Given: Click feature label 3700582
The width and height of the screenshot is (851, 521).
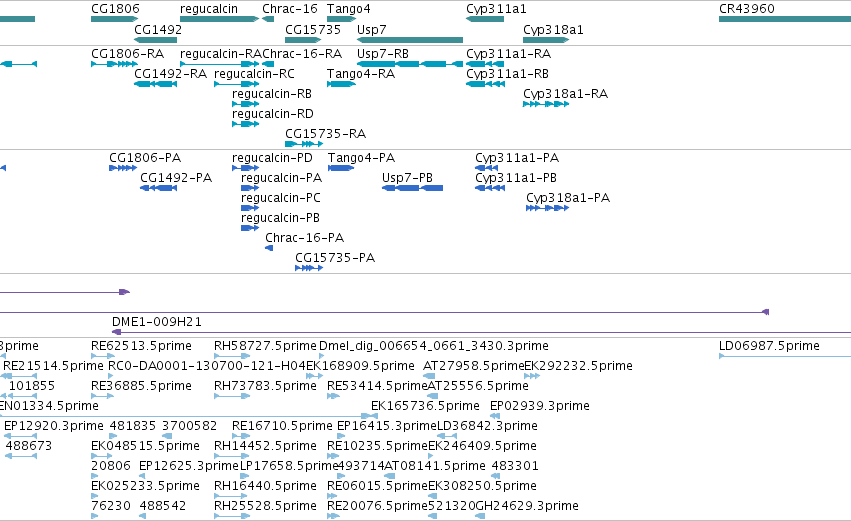Looking at the screenshot, I should coord(189,426).
